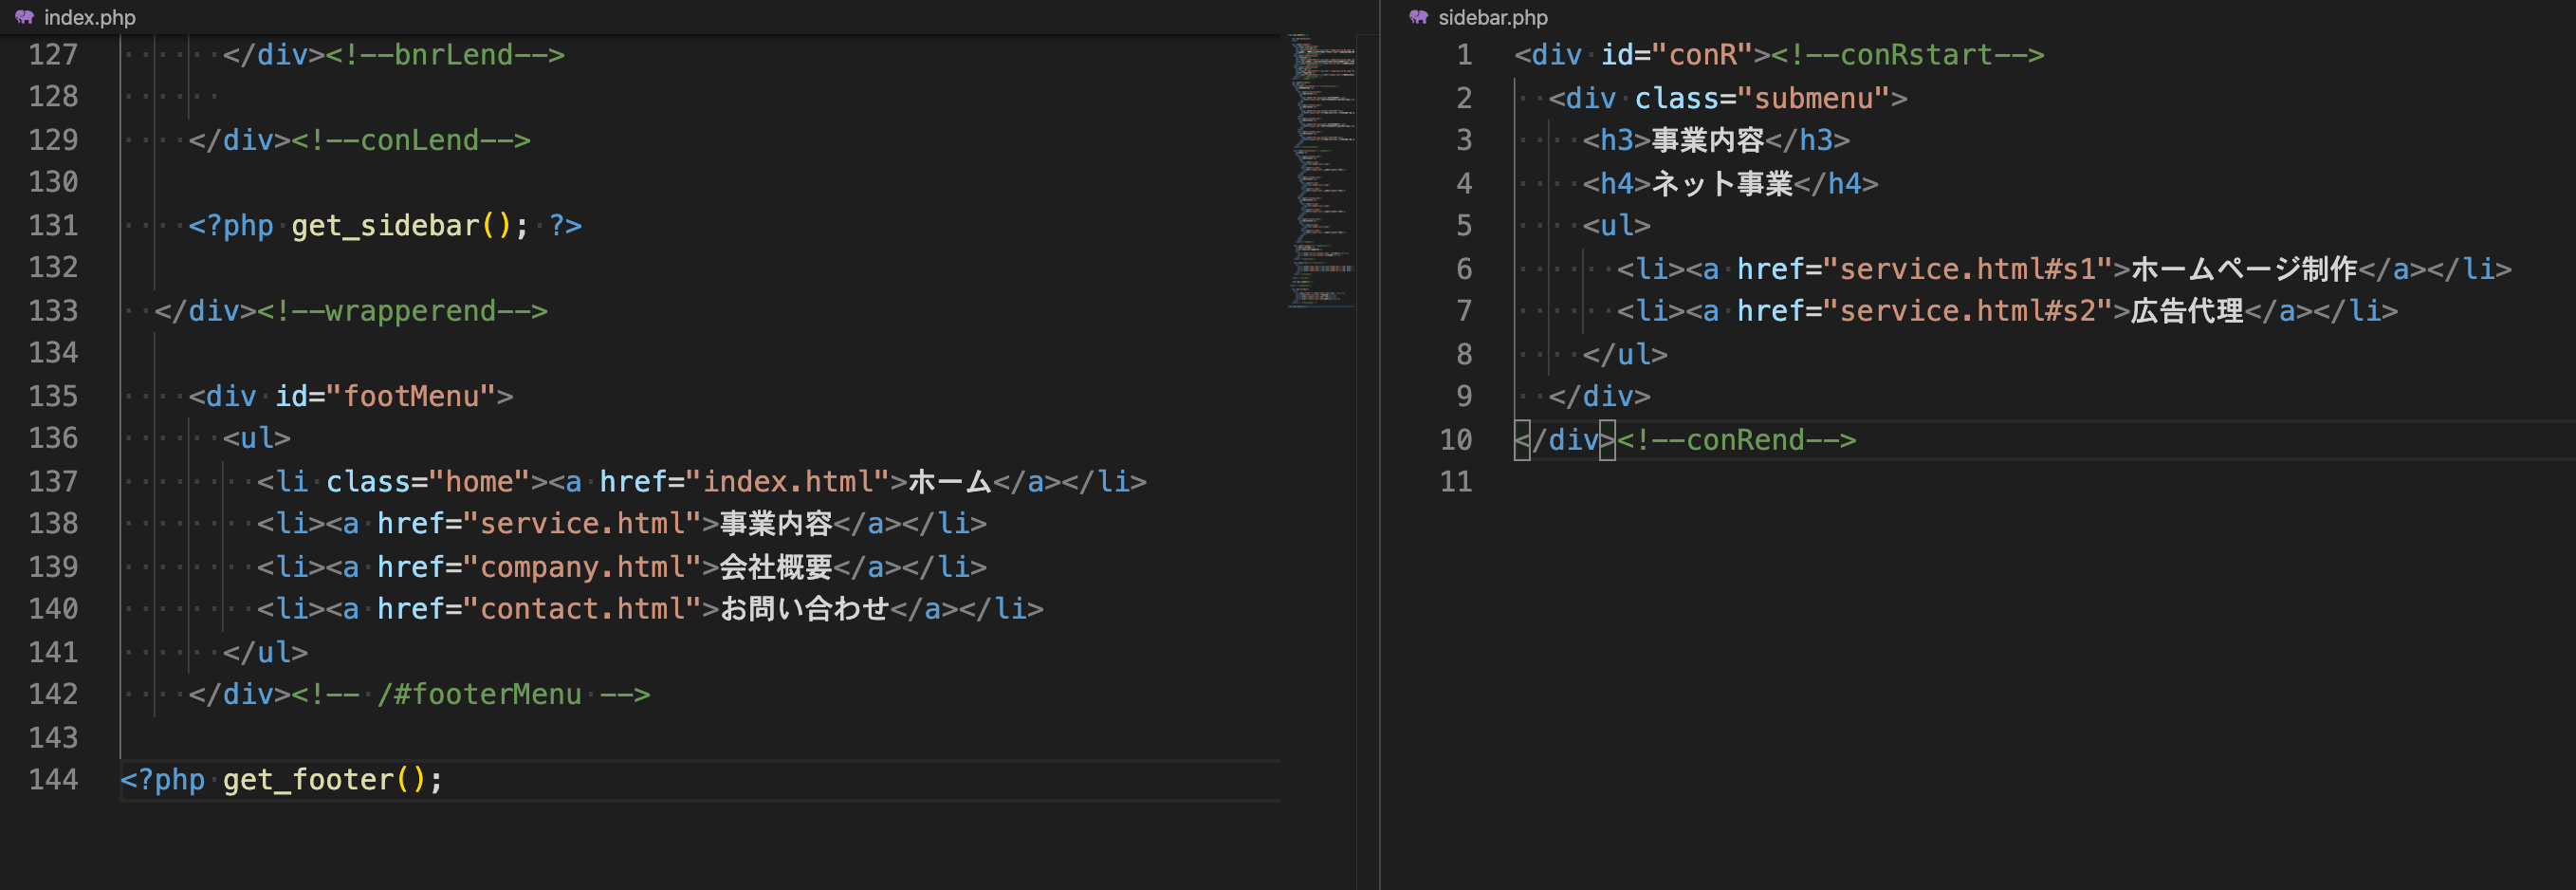The width and height of the screenshot is (2576, 890).
Task: Click line number 131 to select the get_sidebar line
Action: point(52,225)
